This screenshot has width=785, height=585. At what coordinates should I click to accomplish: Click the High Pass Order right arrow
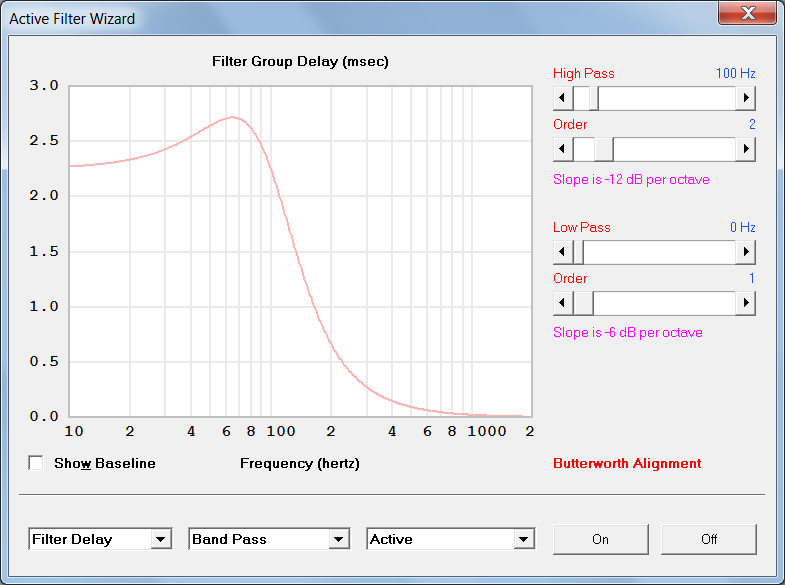click(x=745, y=149)
